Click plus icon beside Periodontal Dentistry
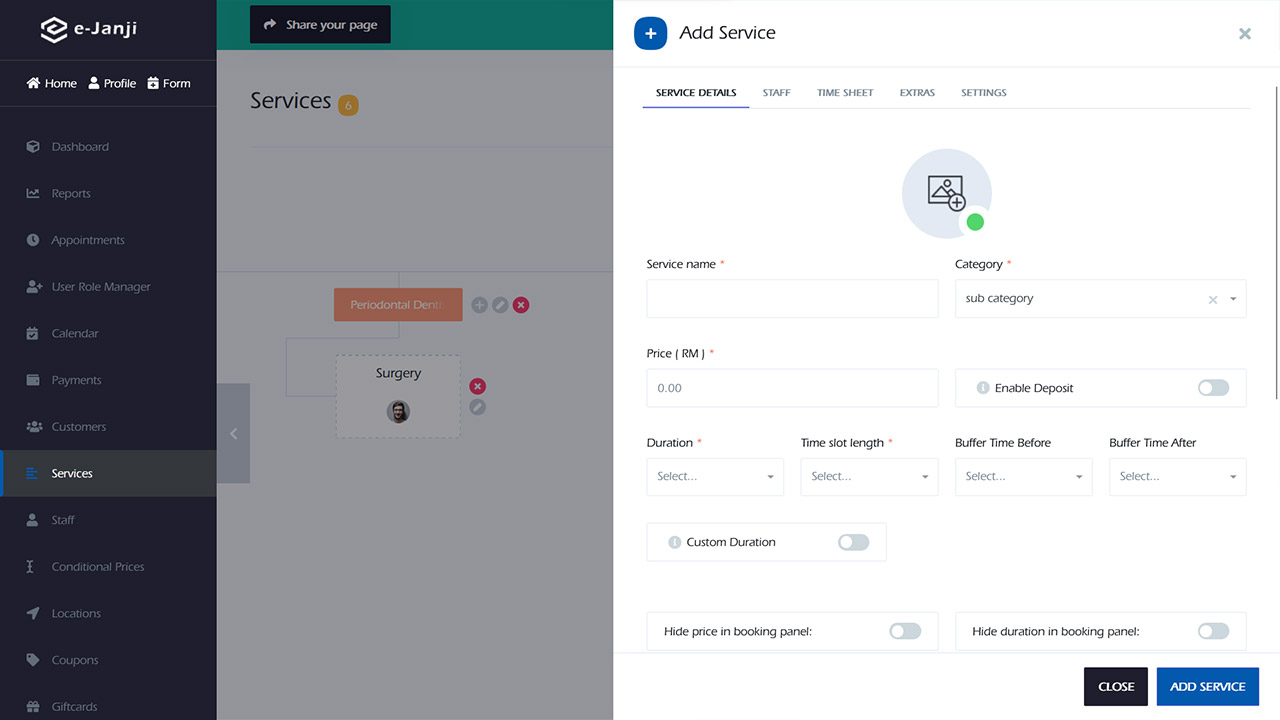Viewport: 1280px width, 720px height. pyautogui.click(x=479, y=305)
